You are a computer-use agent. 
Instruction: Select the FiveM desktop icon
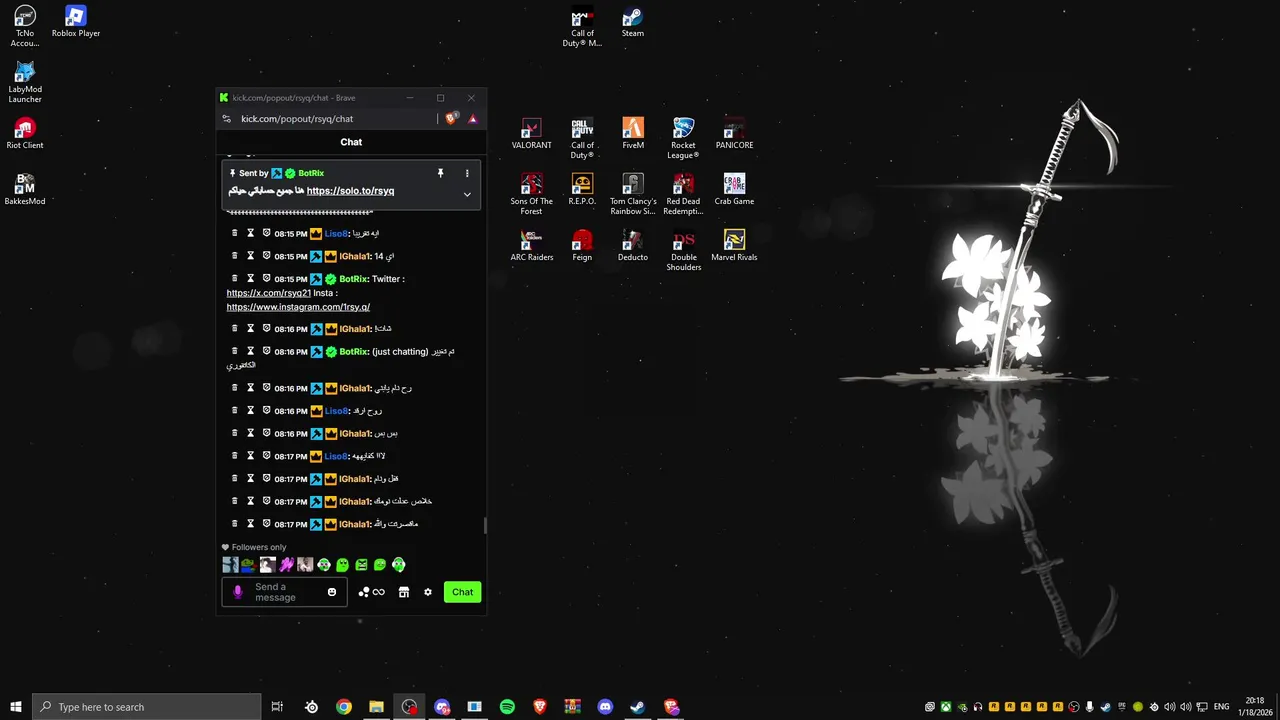pyautogui.click(x=633, y=134)
